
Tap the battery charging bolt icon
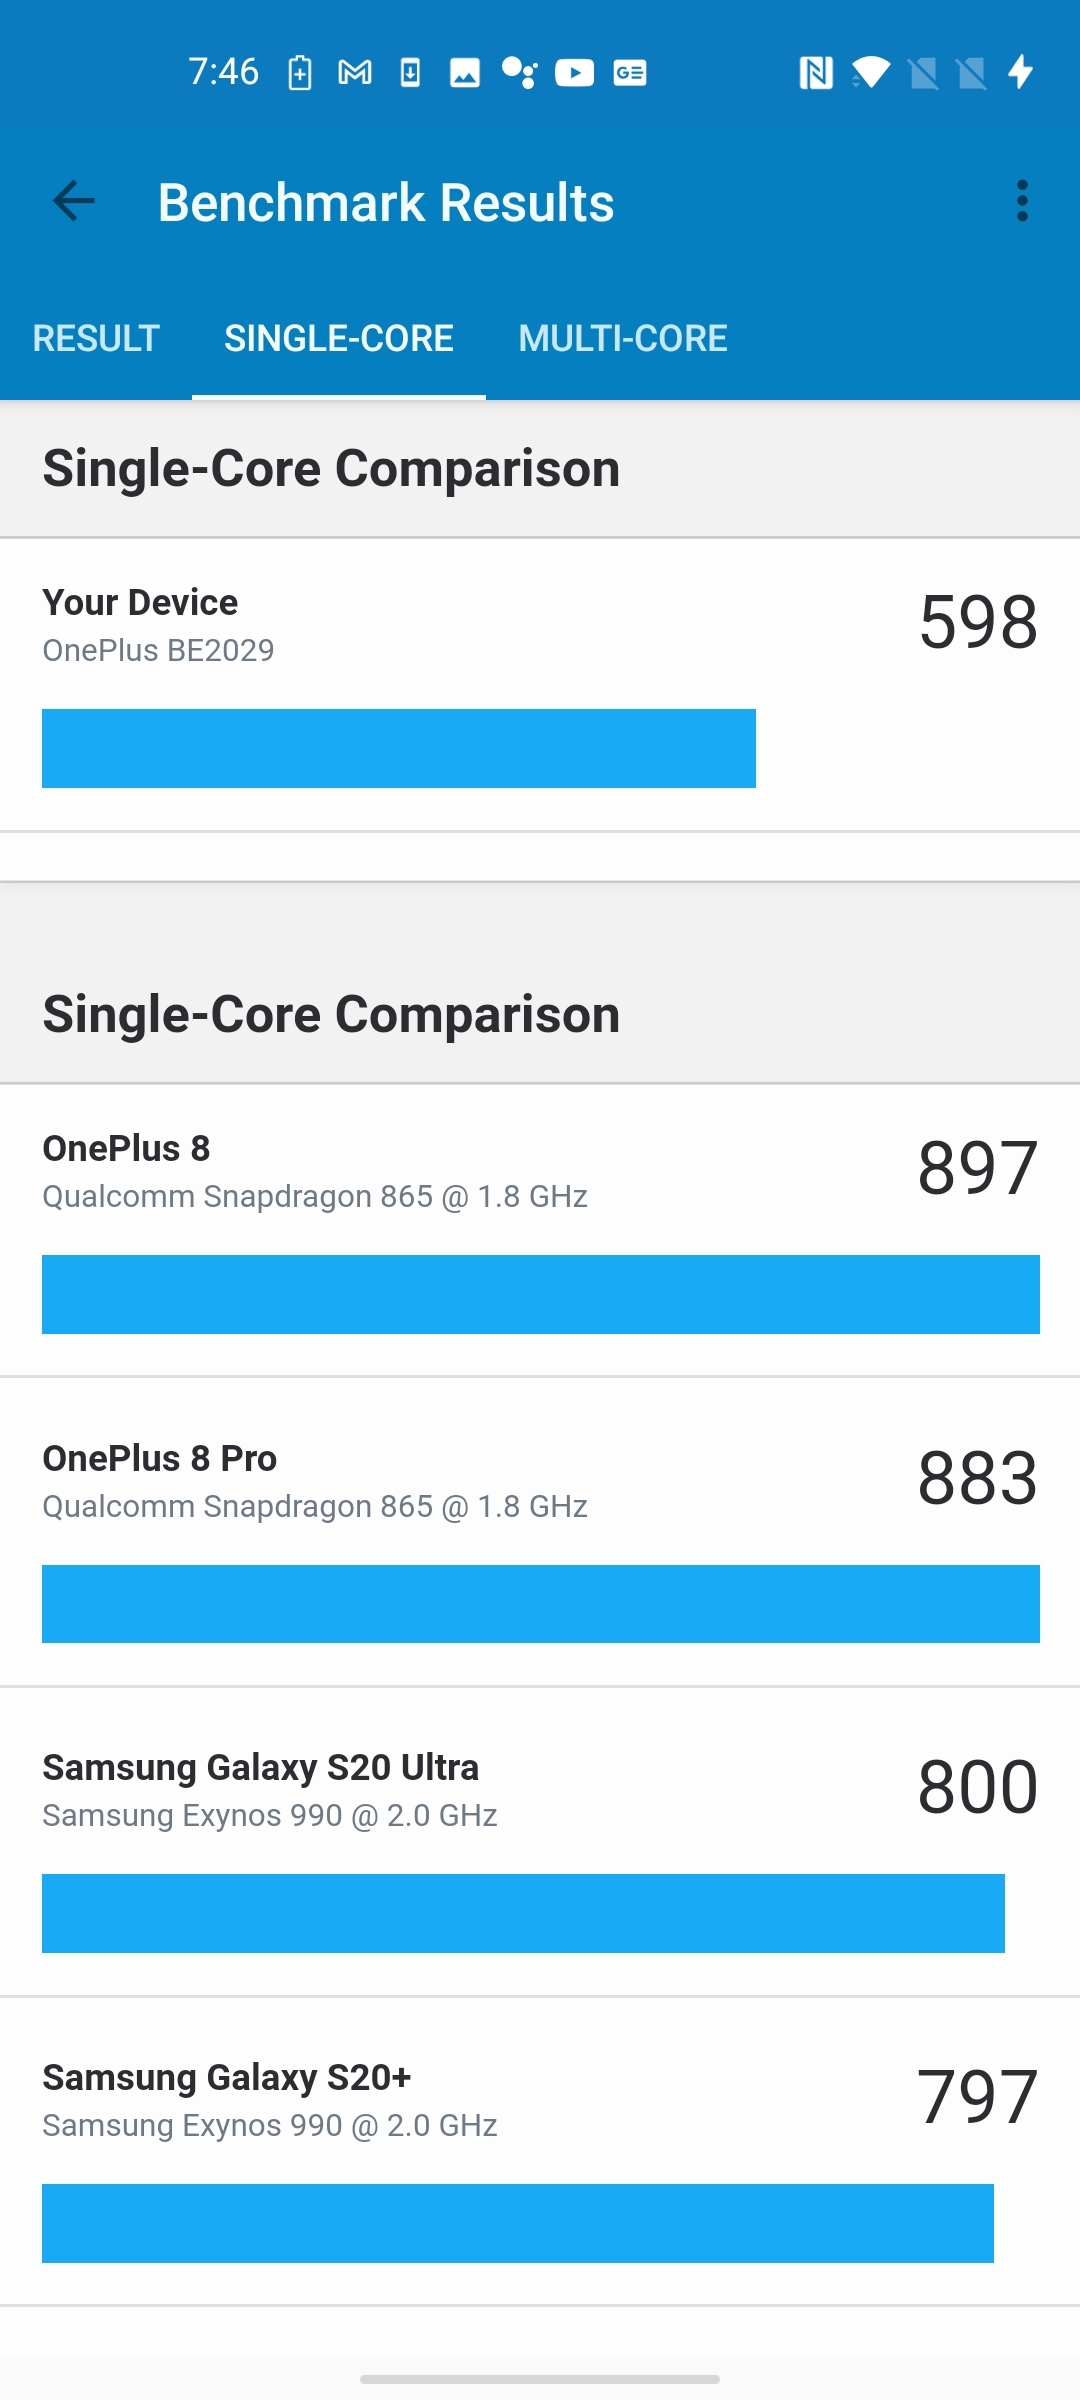(x=1020, y=73)
